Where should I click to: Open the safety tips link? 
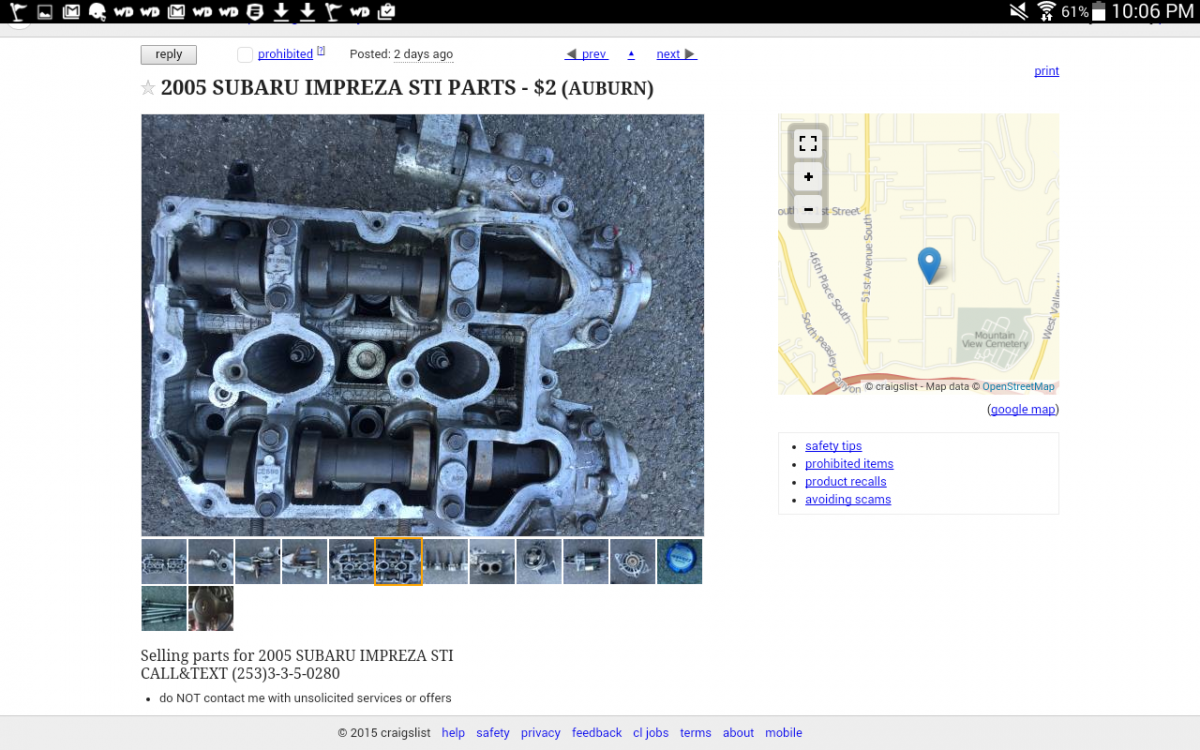point(833,446)
